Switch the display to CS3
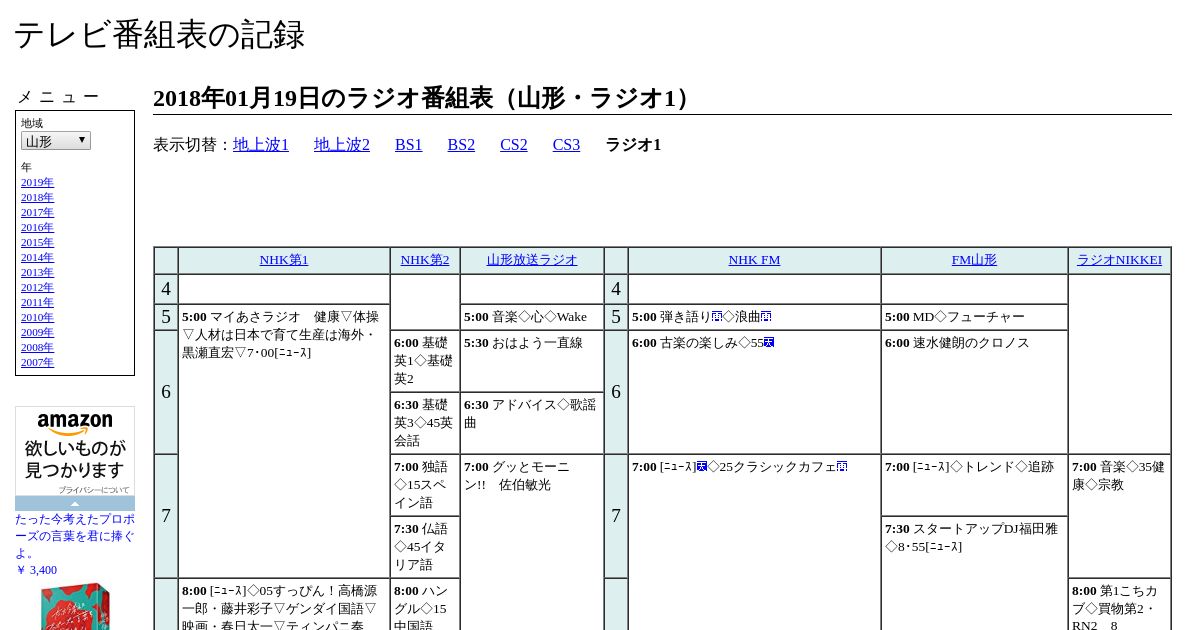 tap(566, 144)
